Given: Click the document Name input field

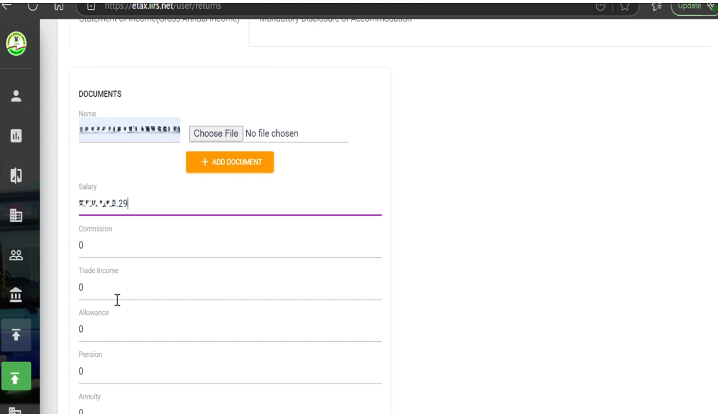Looking at the screenshot, I should [129, 130].
